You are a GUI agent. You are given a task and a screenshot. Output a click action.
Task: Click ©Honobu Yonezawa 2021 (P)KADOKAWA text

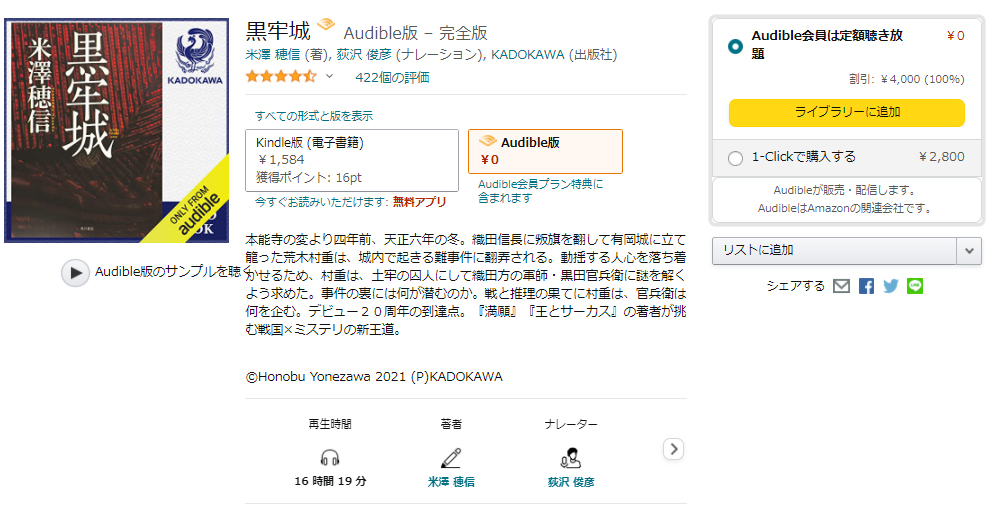pos(374,377)
